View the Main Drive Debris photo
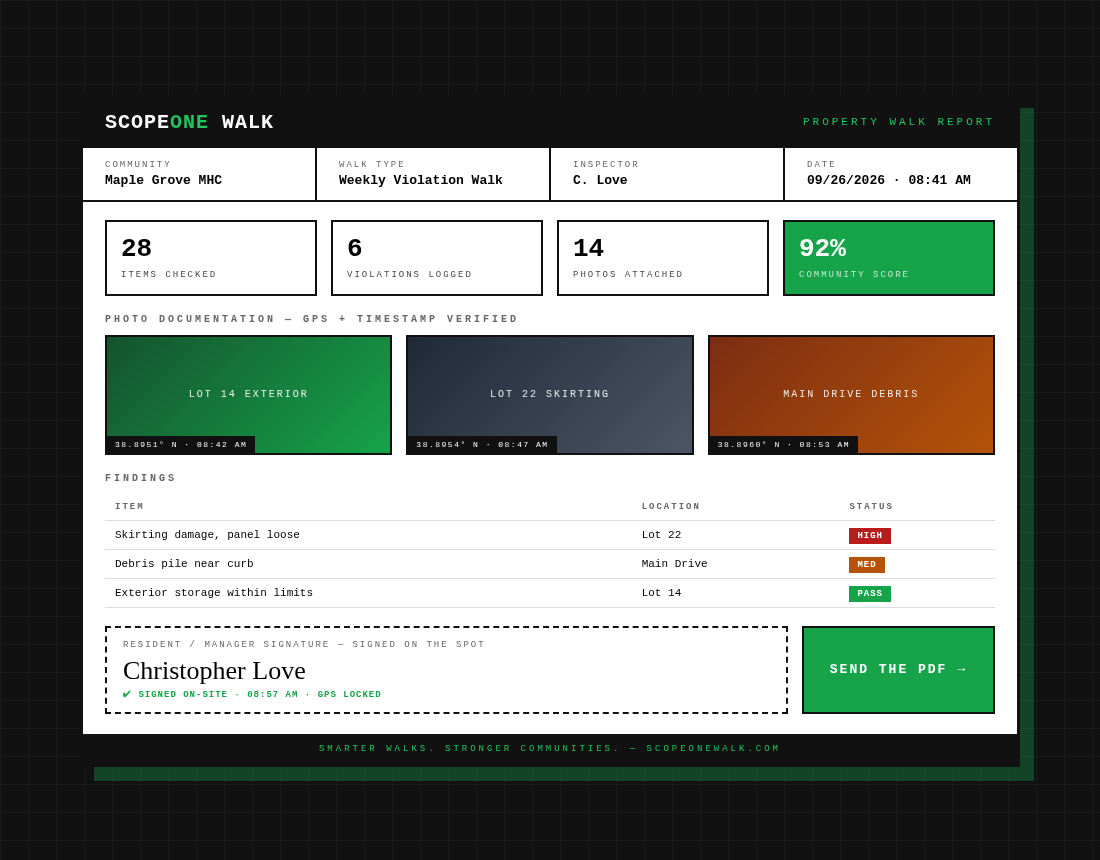The width and height of the screenshot is (1100, 860). 851,395
